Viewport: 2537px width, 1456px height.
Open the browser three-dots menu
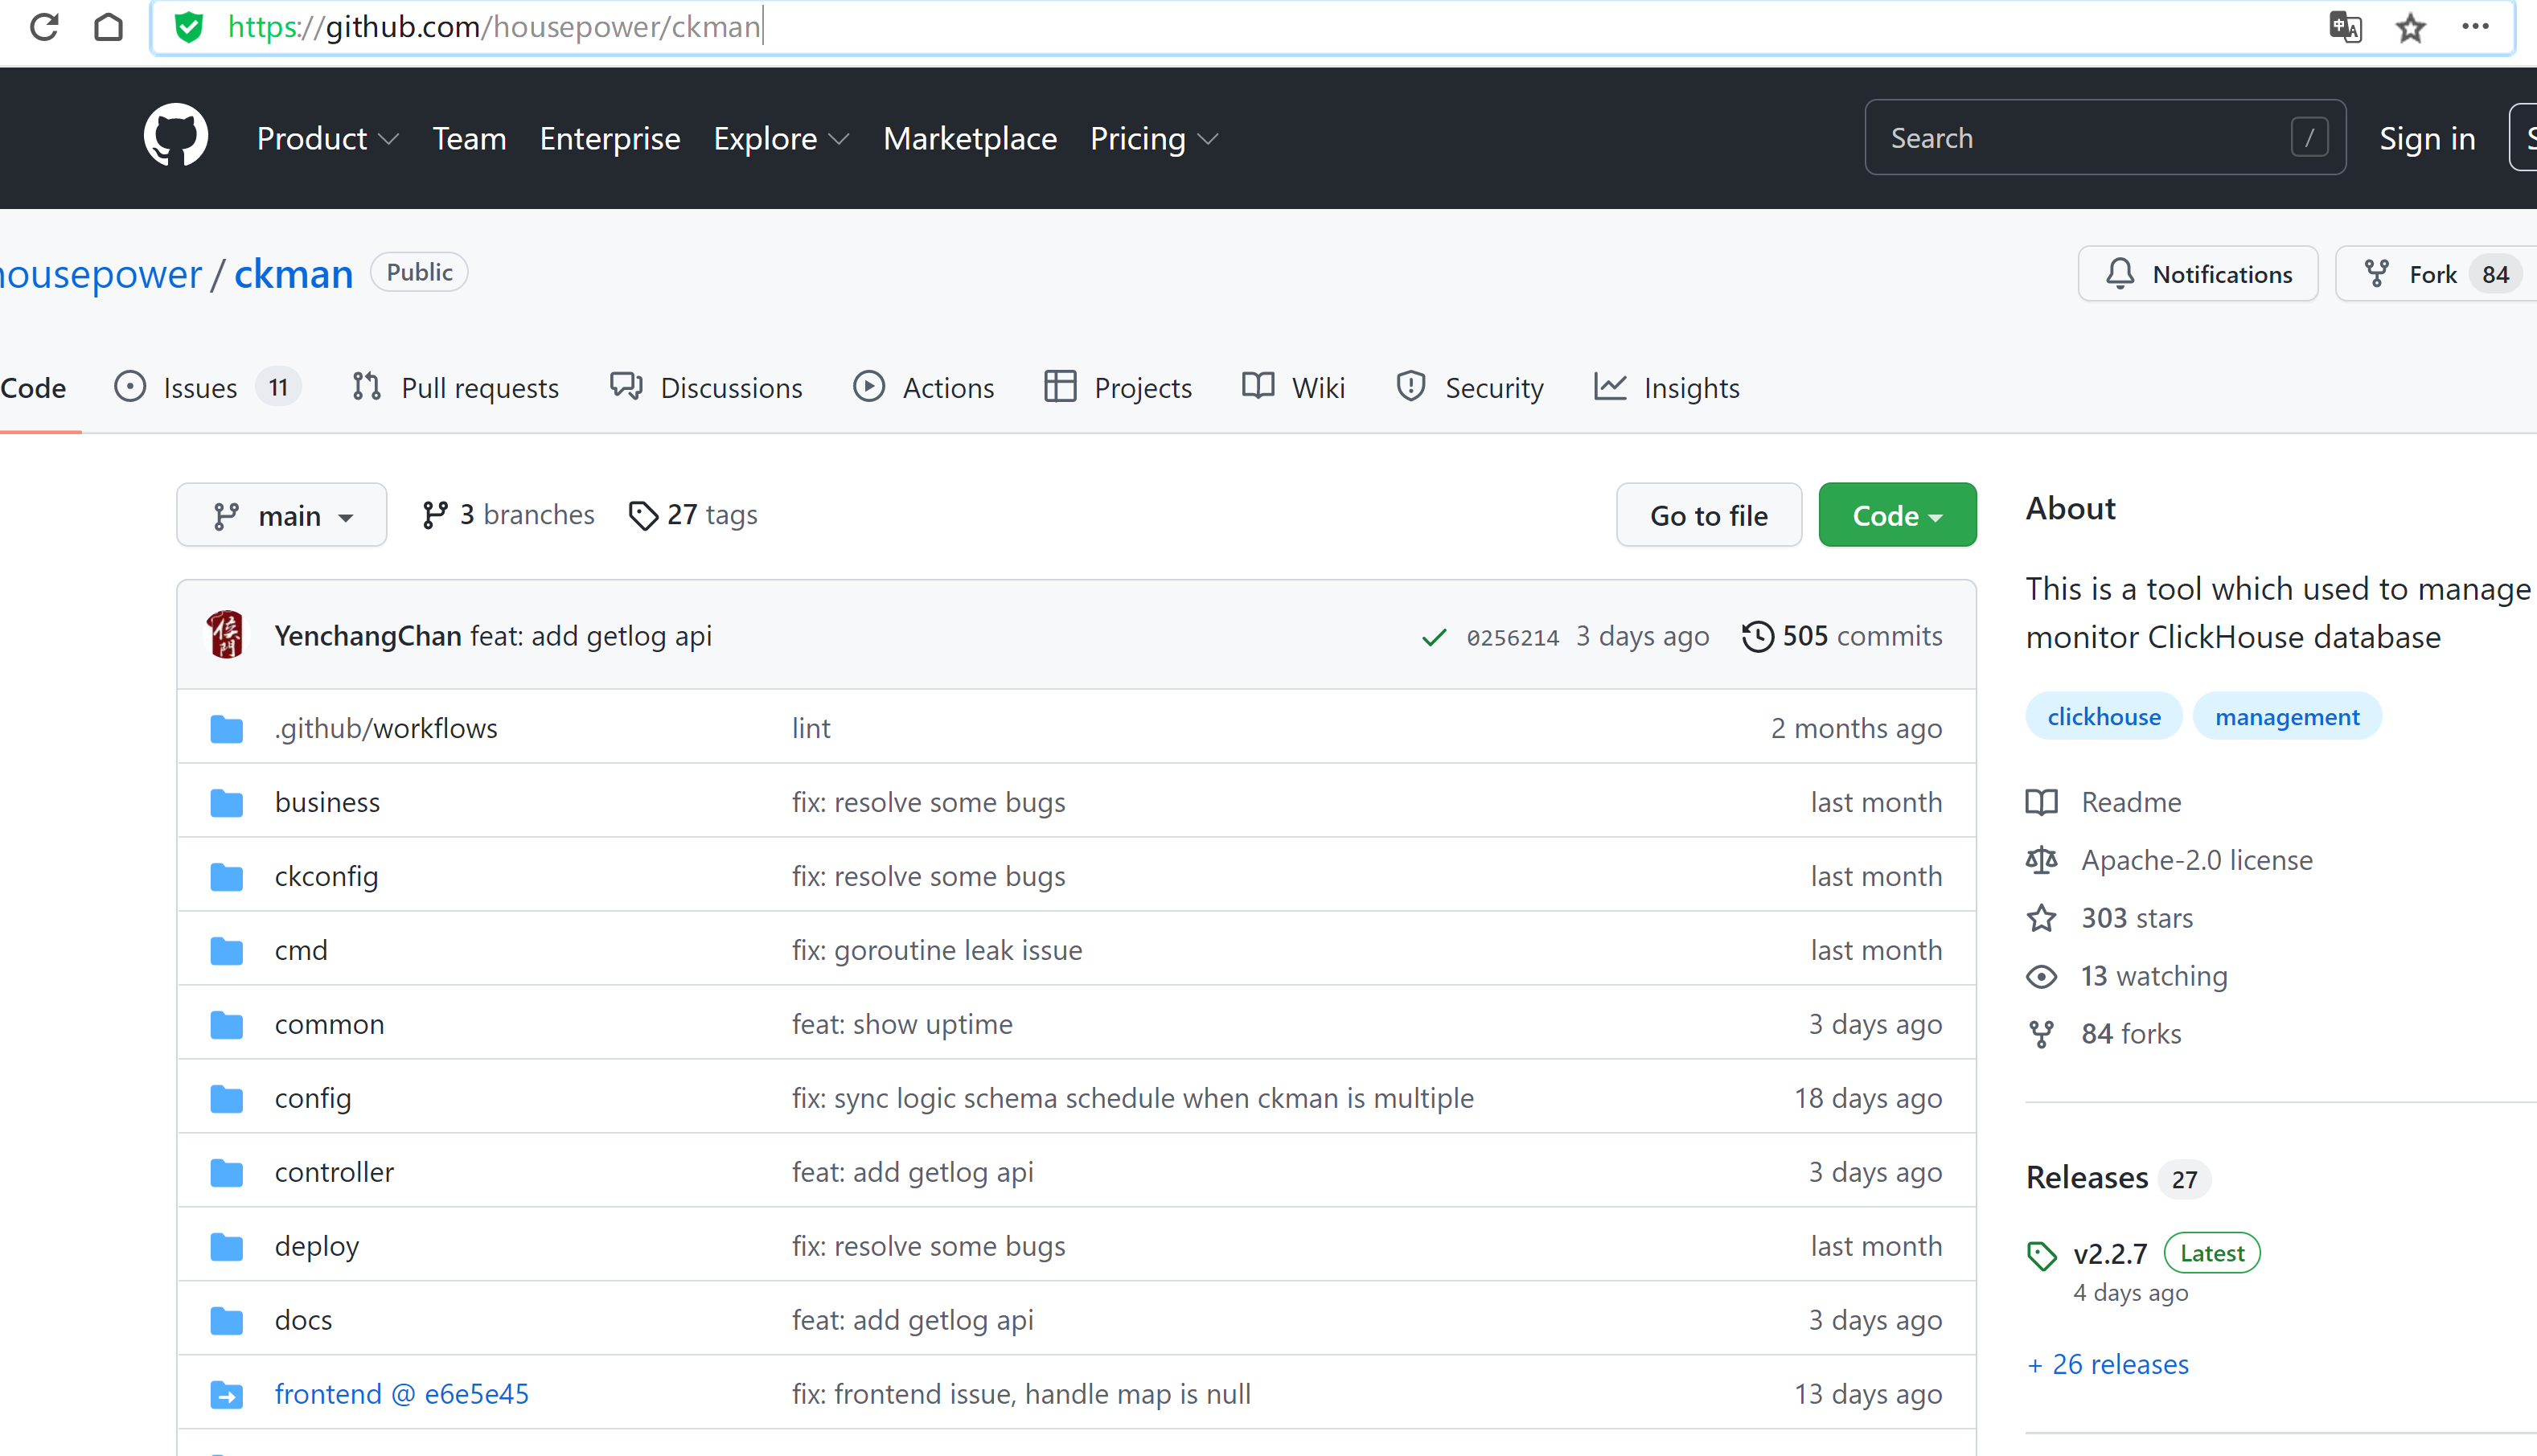click(x=2475, y=27)
